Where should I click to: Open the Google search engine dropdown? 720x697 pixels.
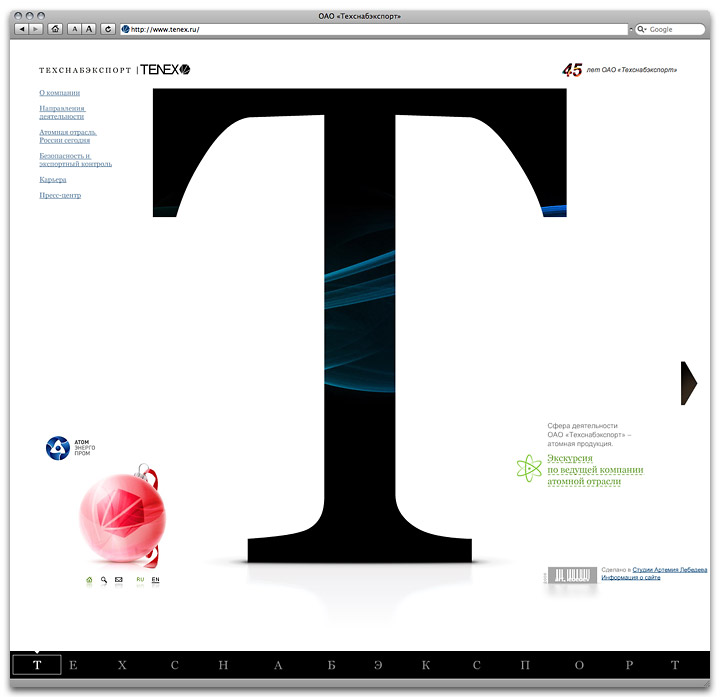tap(642, 30)
